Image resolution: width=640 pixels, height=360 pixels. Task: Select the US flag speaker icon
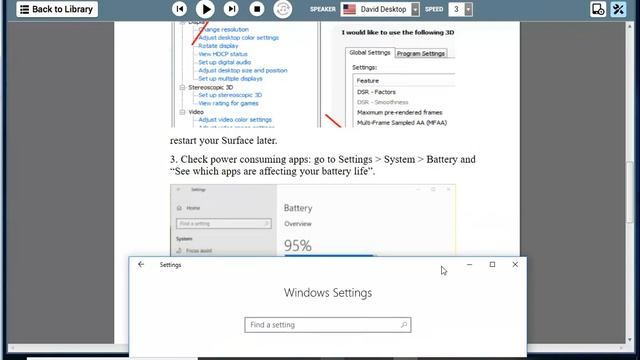[349, 9]
